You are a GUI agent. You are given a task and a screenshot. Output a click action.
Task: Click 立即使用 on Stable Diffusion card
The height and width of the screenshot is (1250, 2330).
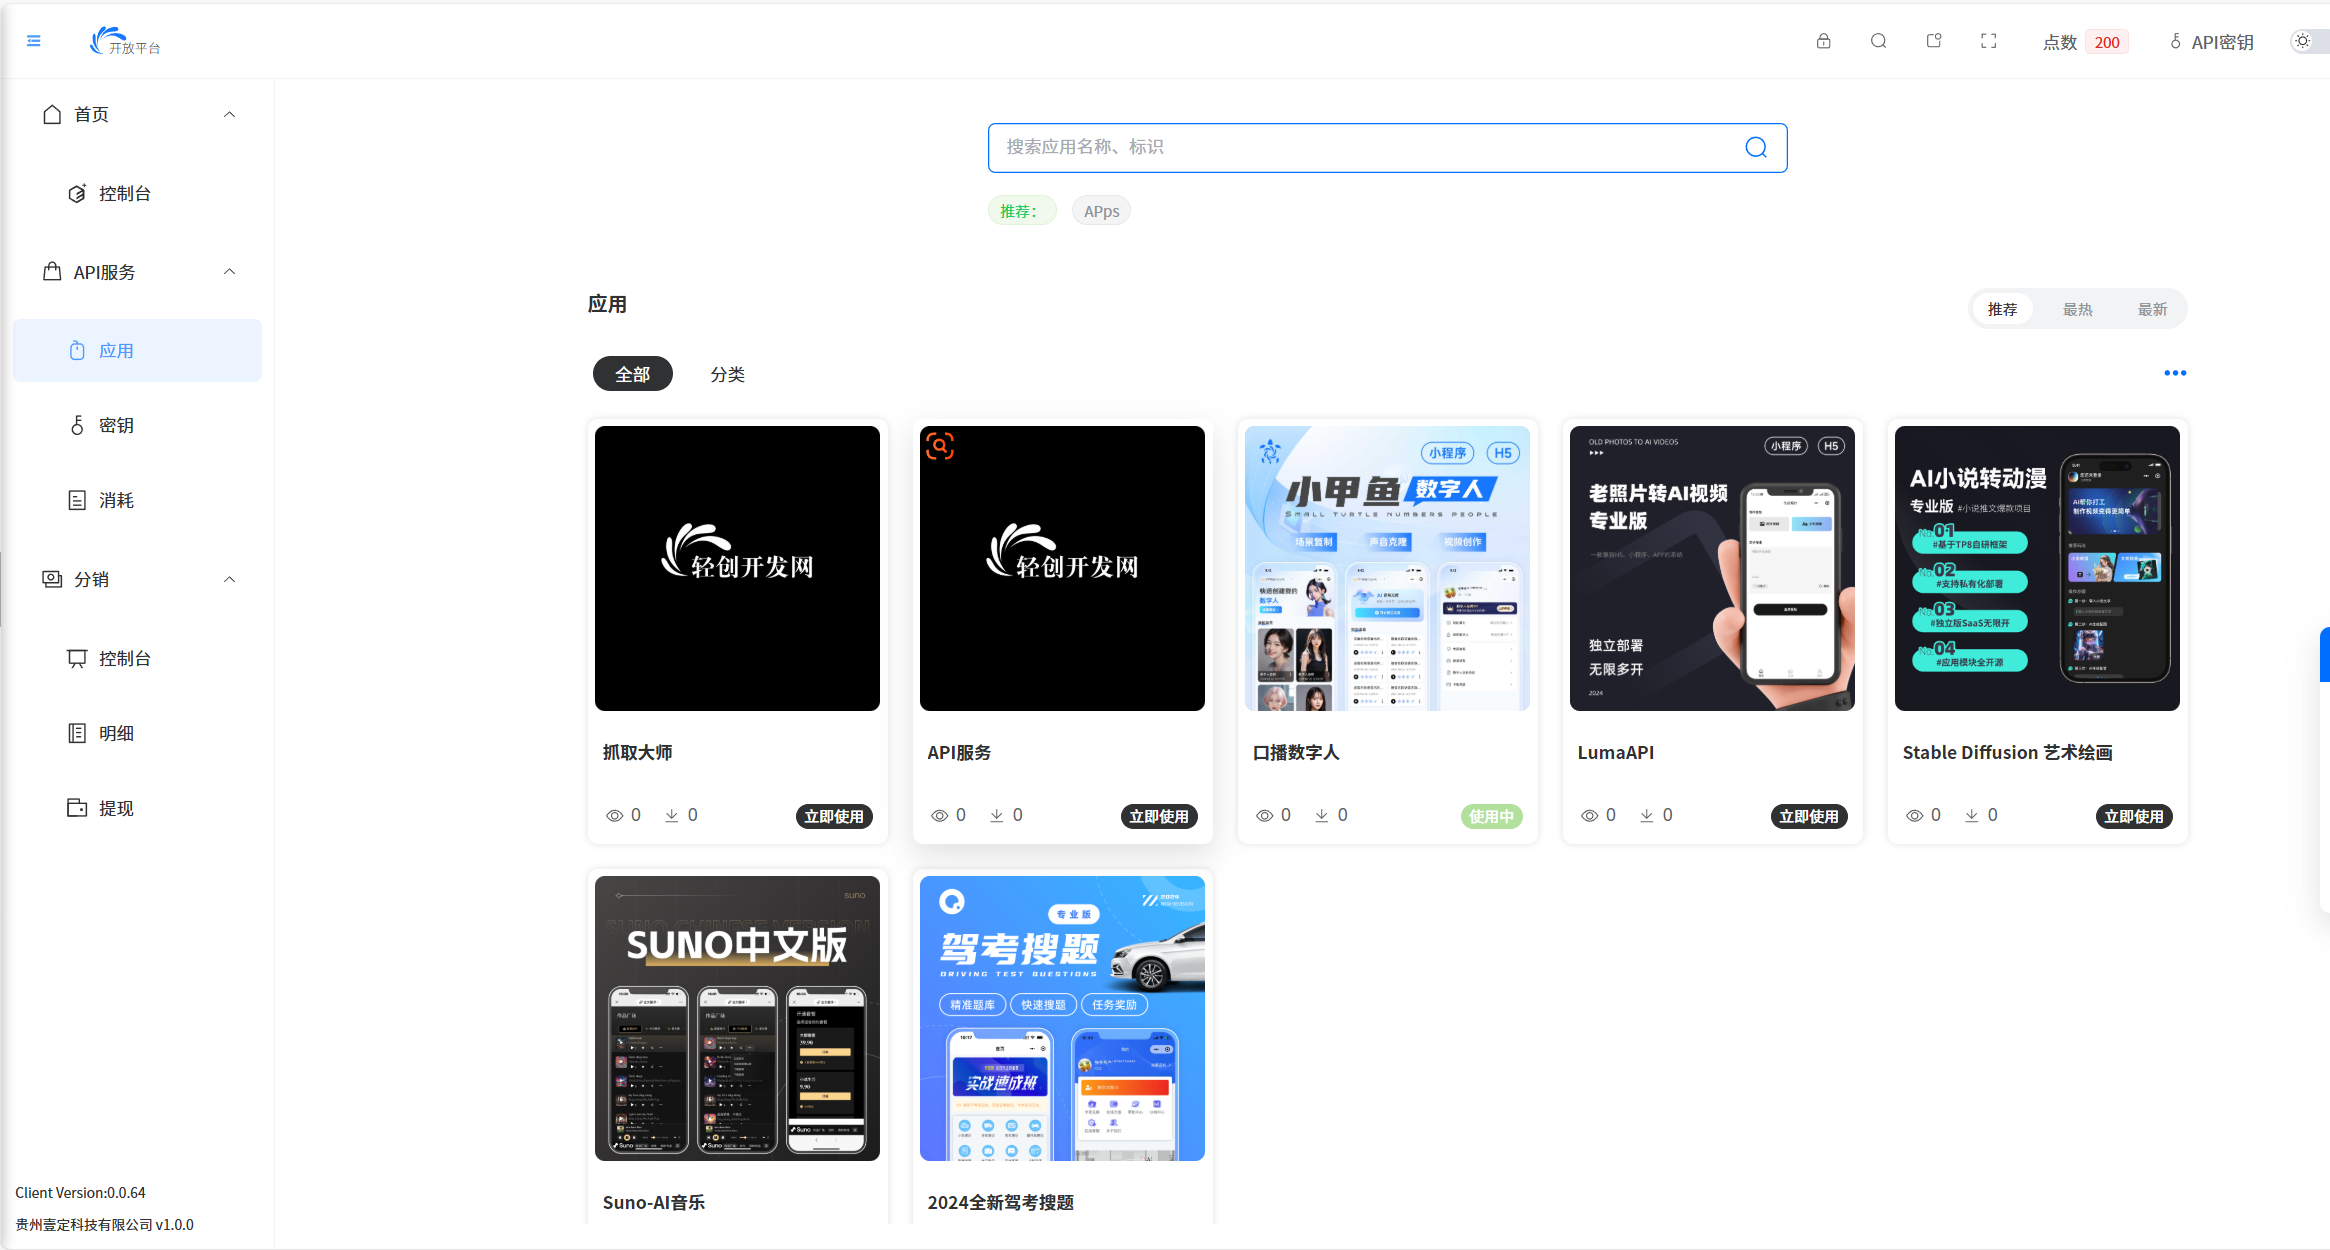2134,816
